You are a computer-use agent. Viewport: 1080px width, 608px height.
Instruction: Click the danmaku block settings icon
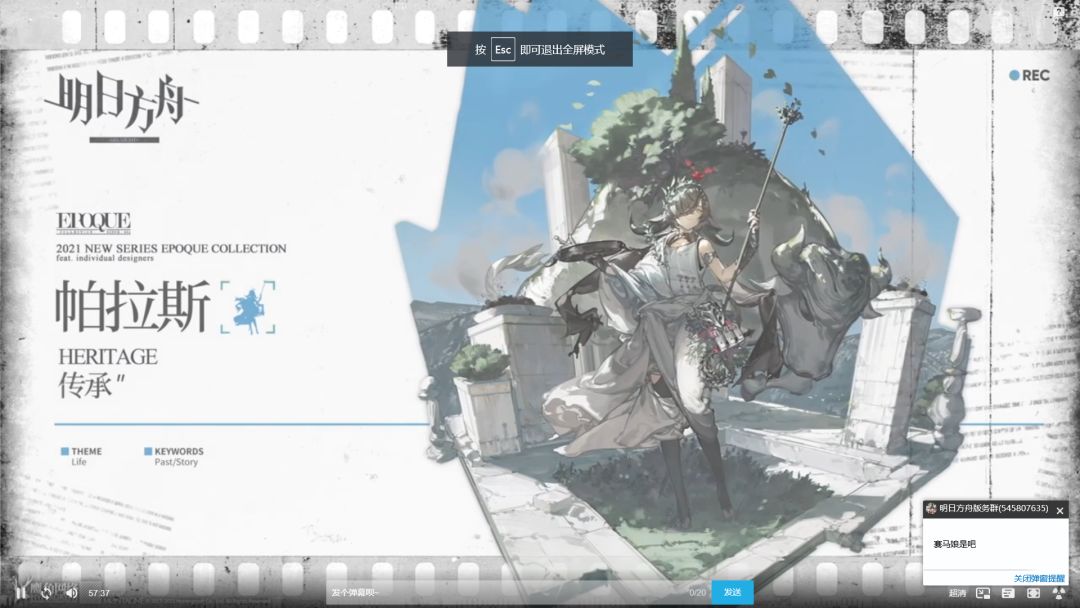pos(1059,593)
